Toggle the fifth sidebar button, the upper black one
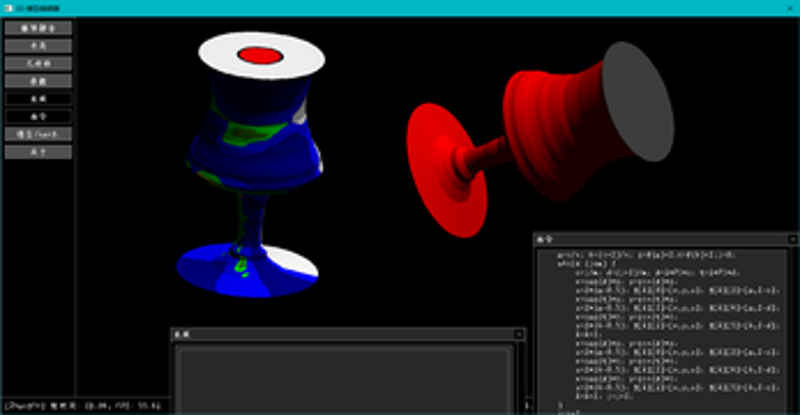Viewport: 800px width, 415px height. (x=38, y=99)
